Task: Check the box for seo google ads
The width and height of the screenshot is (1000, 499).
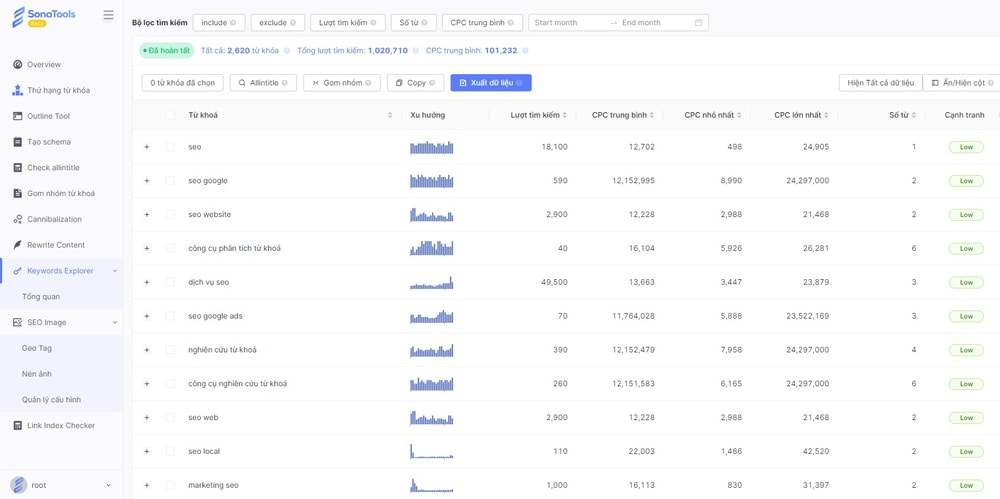Action: pyautogui.click(x=170, y=316)
